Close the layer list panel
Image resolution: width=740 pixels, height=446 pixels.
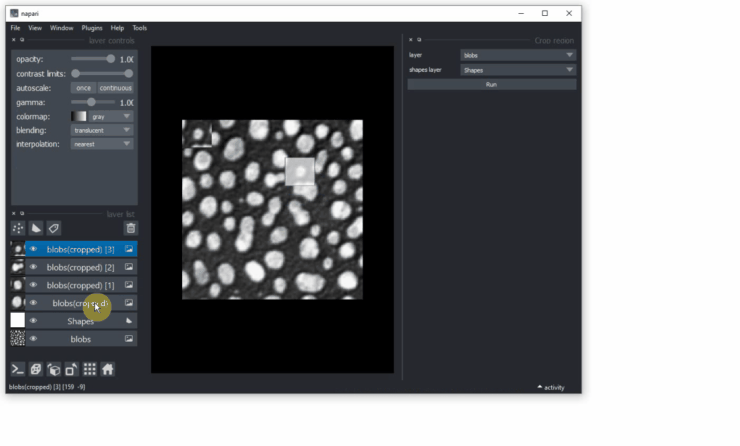click(14, 213)
